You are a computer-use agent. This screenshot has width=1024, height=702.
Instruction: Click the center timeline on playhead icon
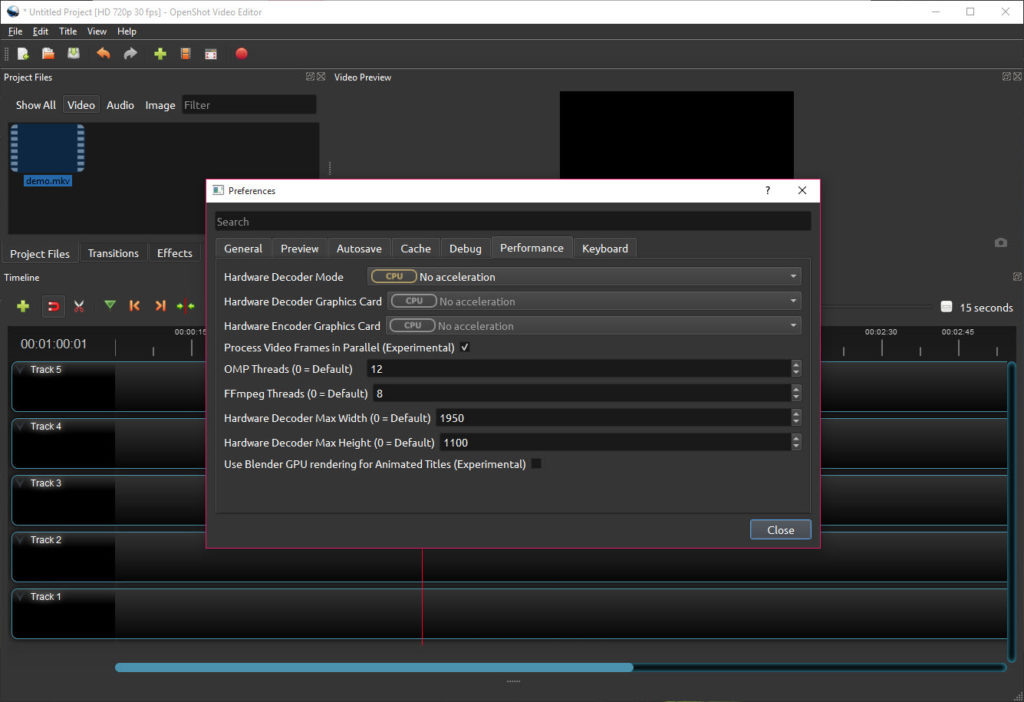(x=185, y=306)
